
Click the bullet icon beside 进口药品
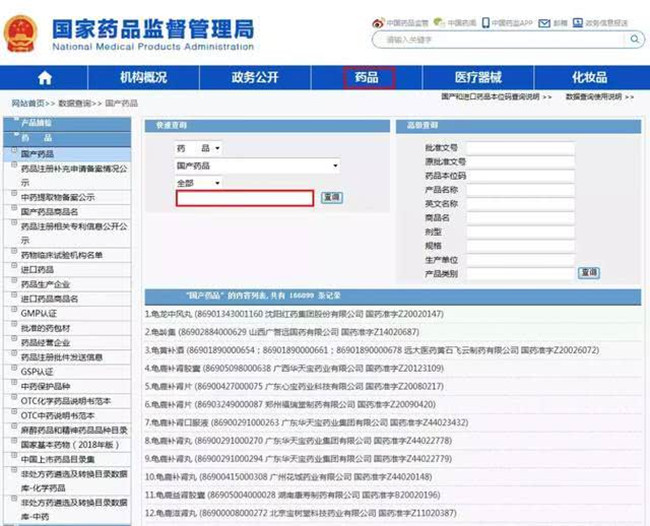pyautogui.click(x=14, y=266)
